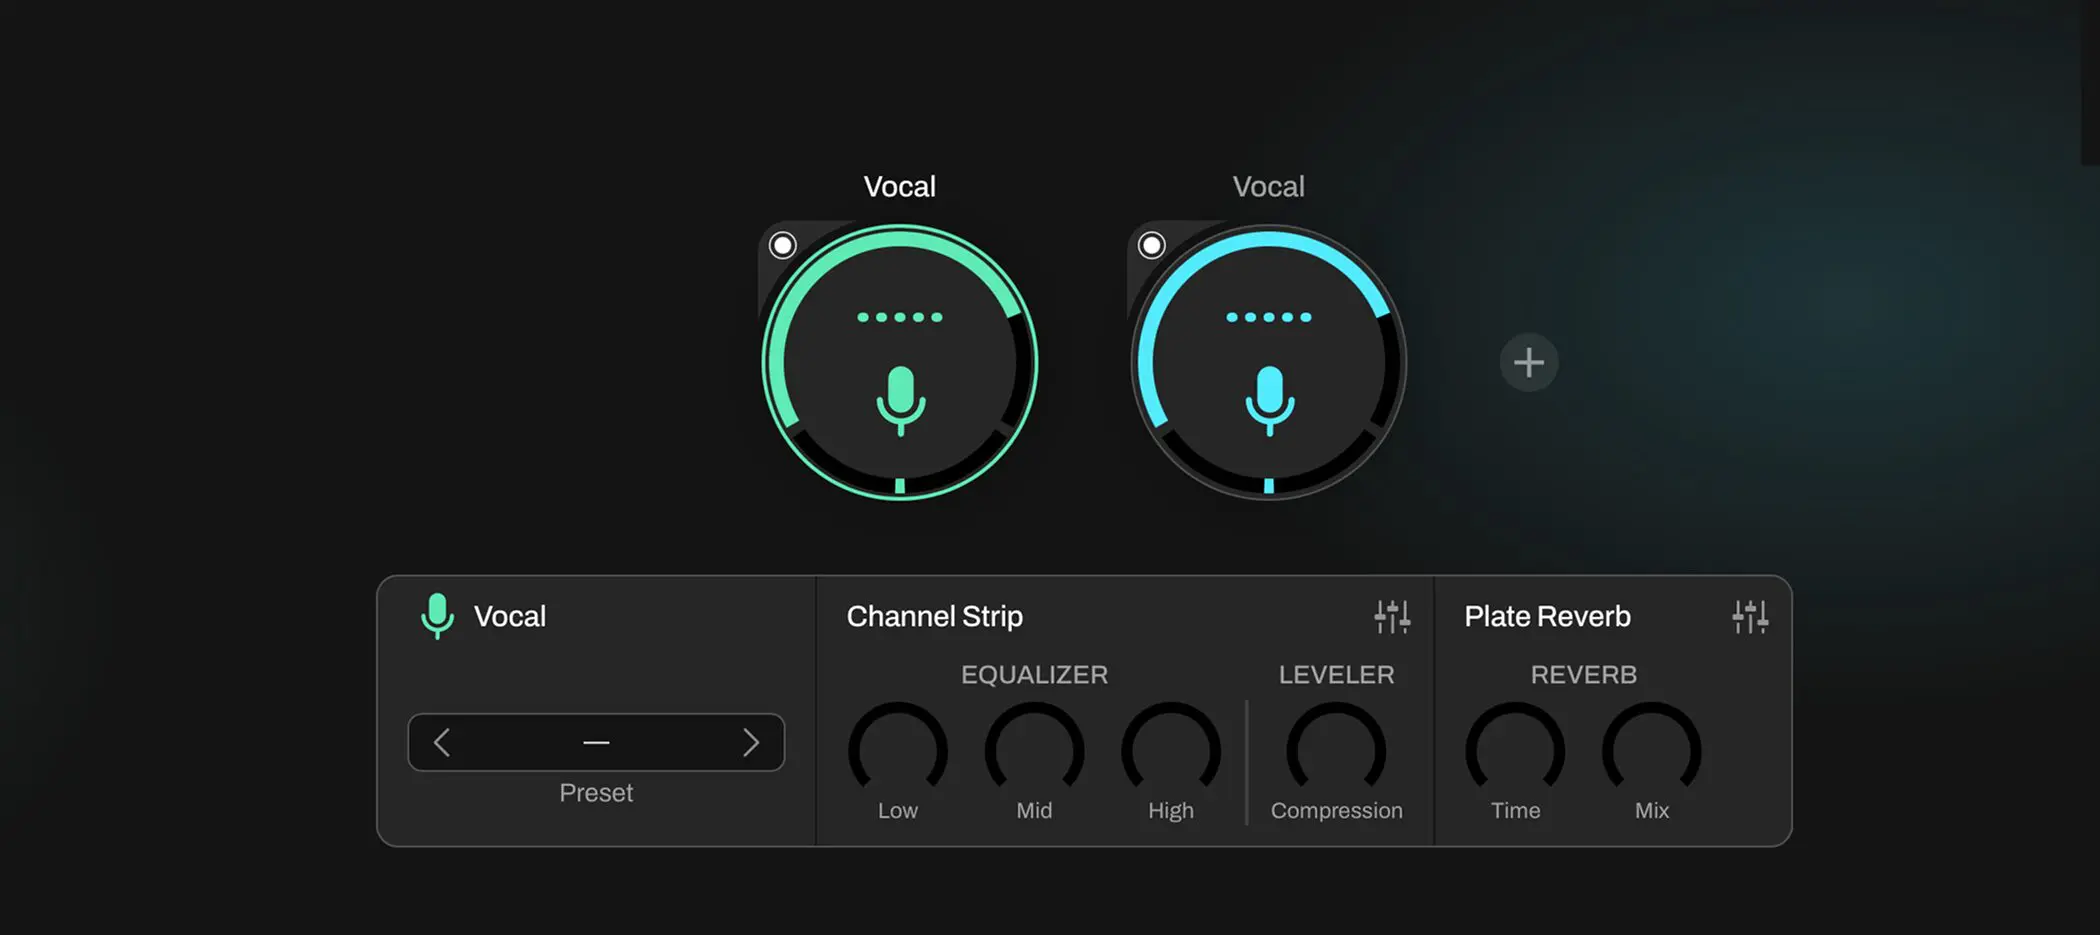Image resolution: width=2100 pixels, height=935 pixels.
Task: Click the Low equalizer knob
Action: pyautogui.click(x=898, y=750)
